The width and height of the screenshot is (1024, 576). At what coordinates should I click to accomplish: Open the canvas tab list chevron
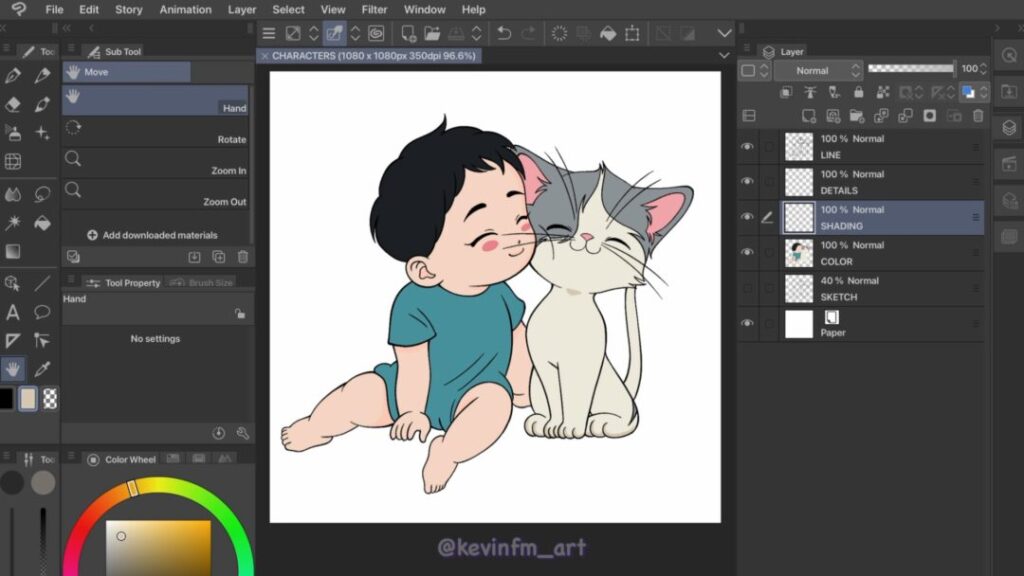tap(725, 56)
